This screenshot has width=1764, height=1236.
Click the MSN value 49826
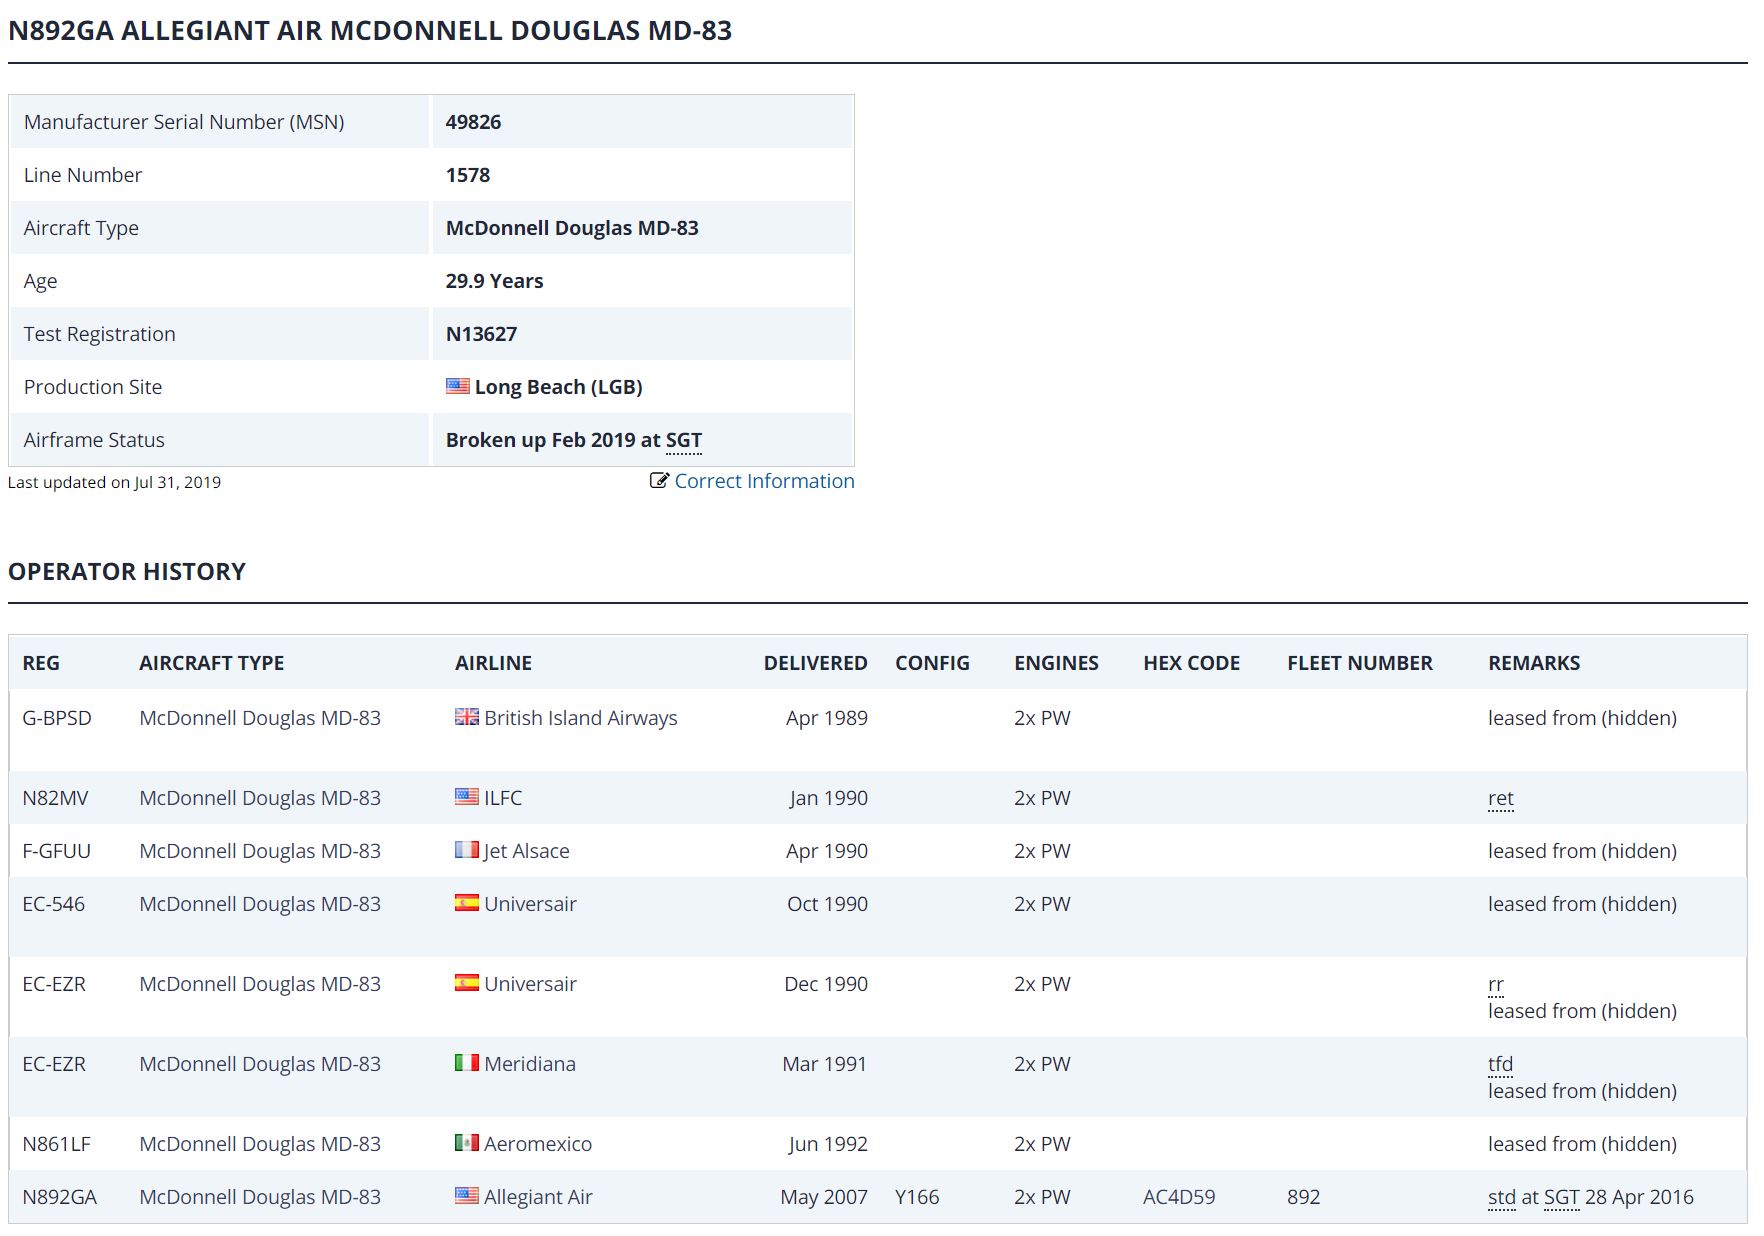click(x=473, y=122)
